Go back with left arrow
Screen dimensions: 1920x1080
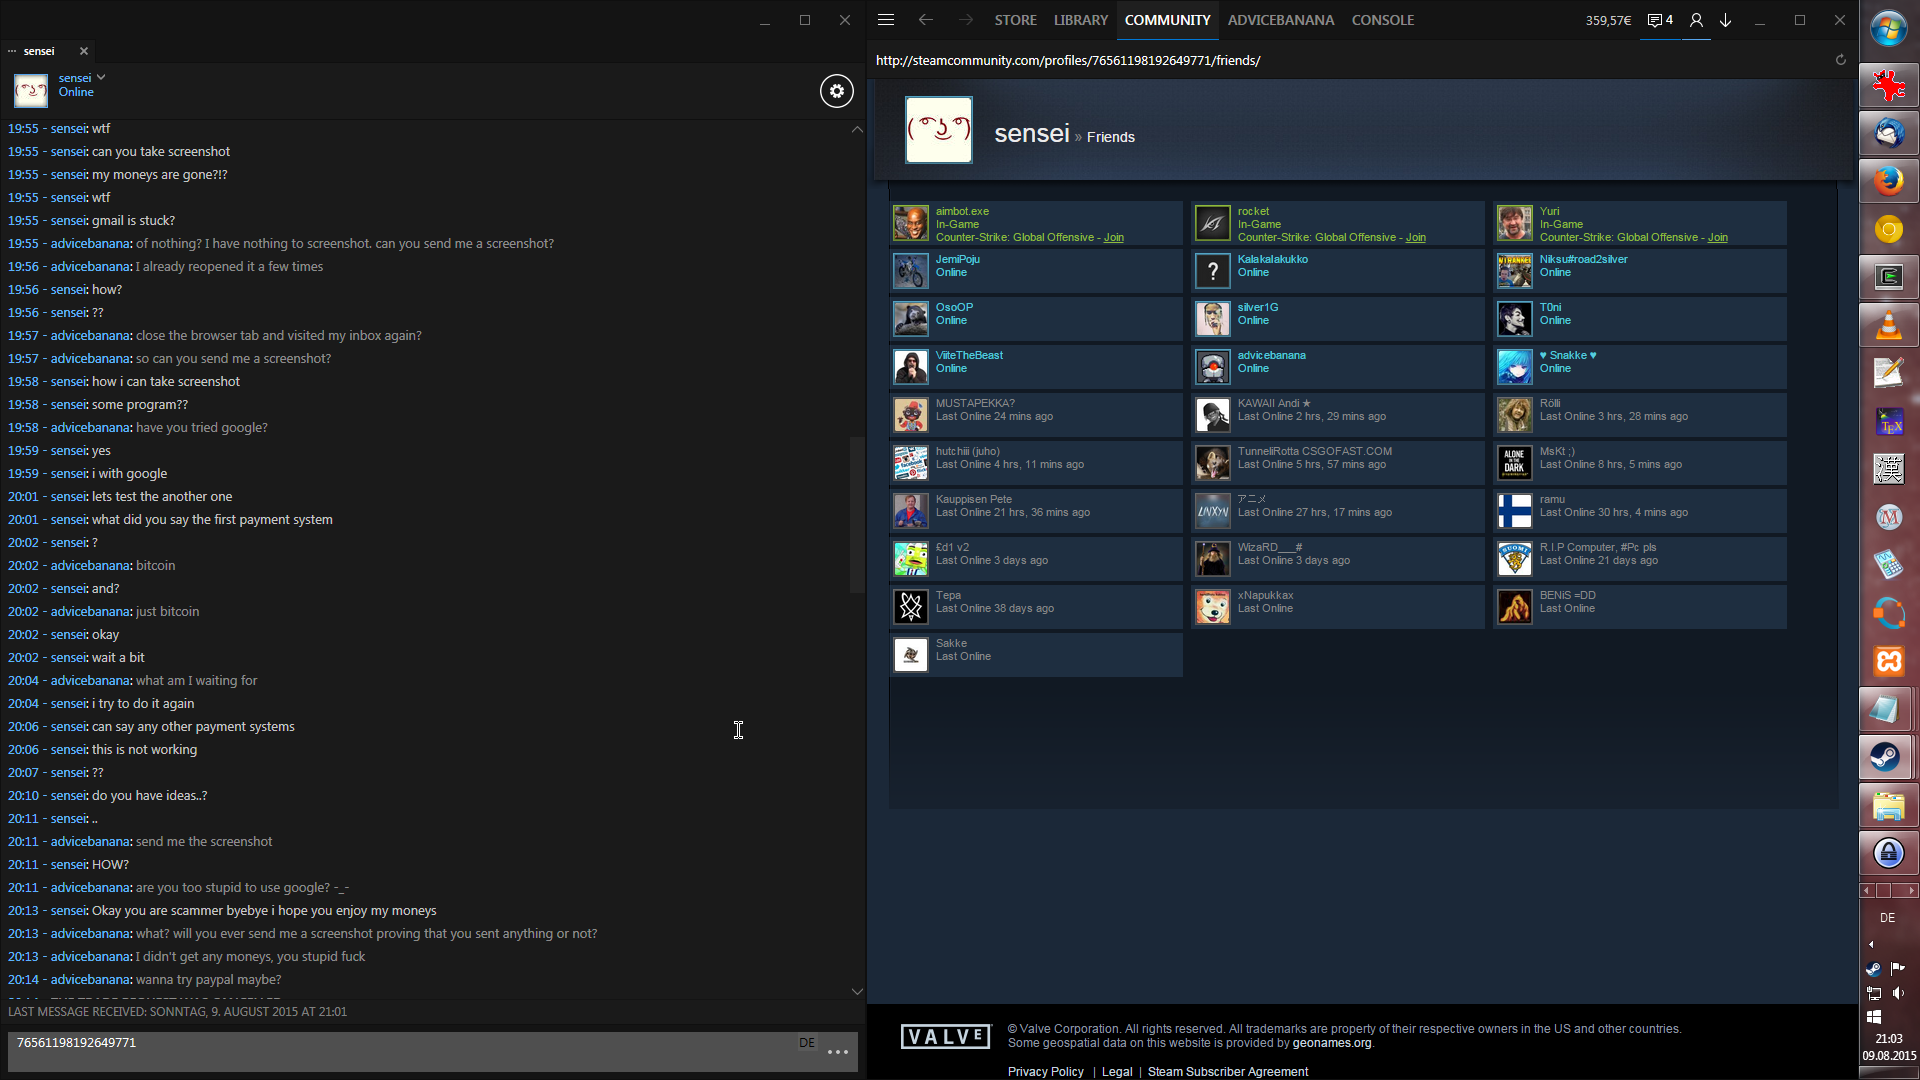pyautogui.click(x=926, y=20)
